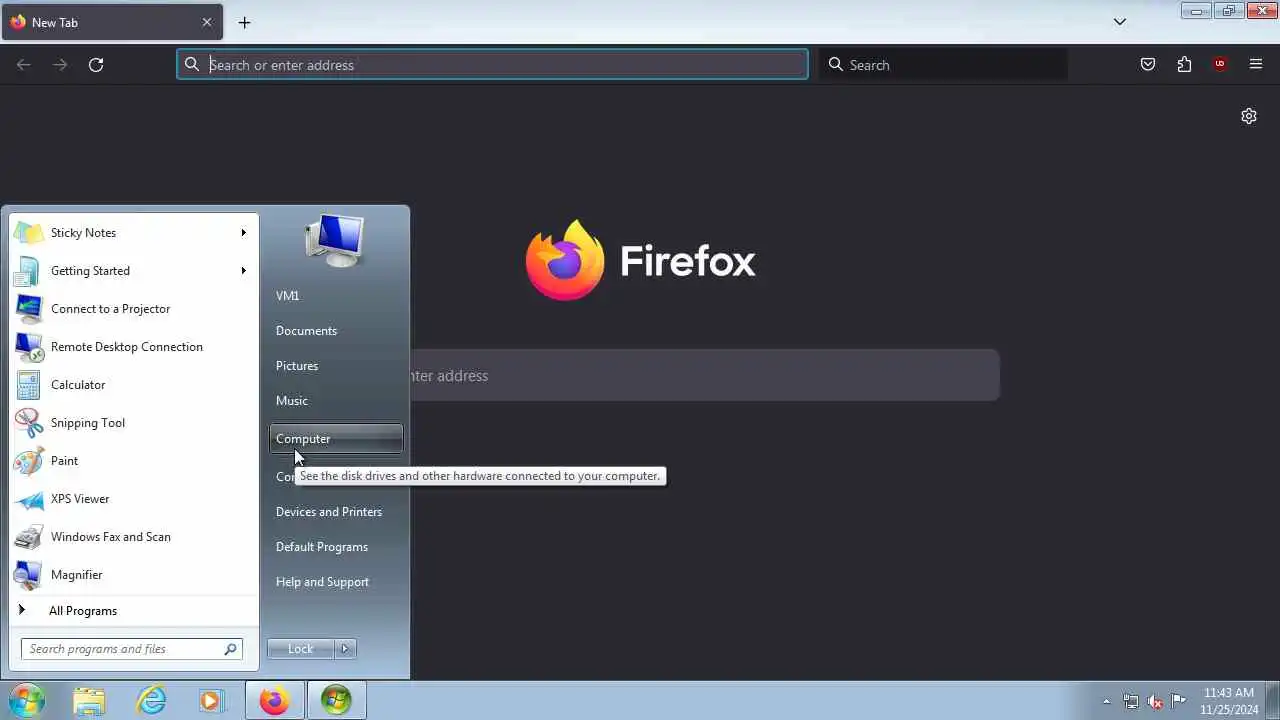This screenshot has height=720, width=1280.
Task: Open Firefox Extensions menu
Action: (x=1184, y=65)
